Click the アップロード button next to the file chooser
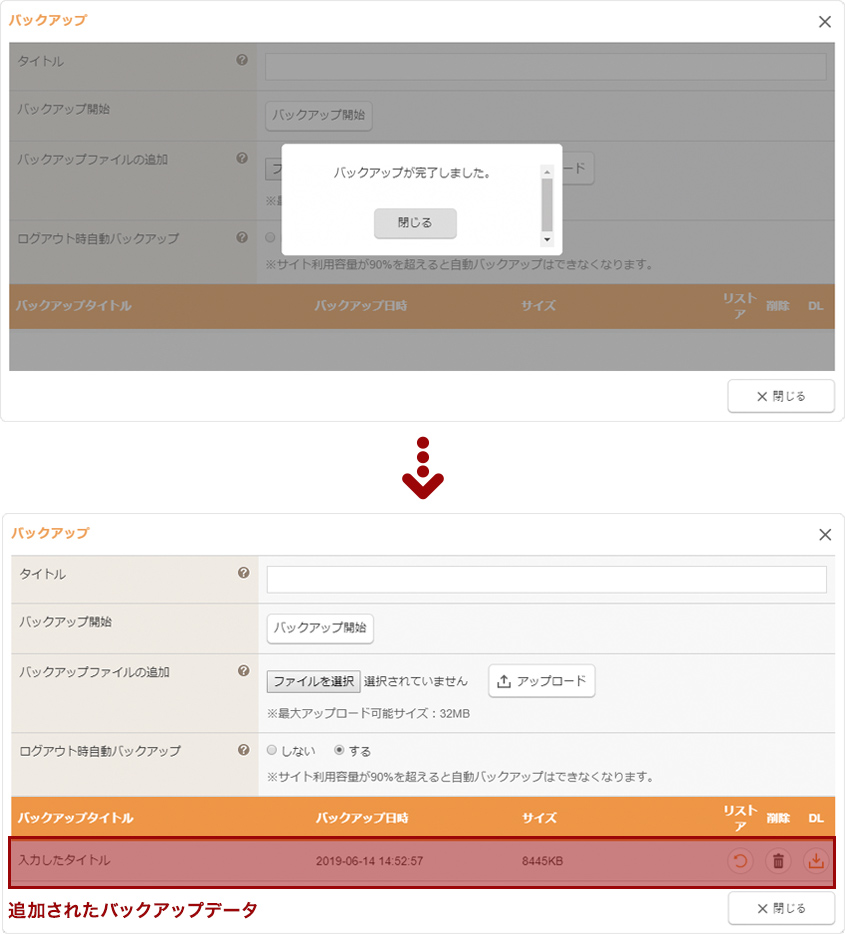Viewport: 845px width, 934px height. tap(542, 681)
